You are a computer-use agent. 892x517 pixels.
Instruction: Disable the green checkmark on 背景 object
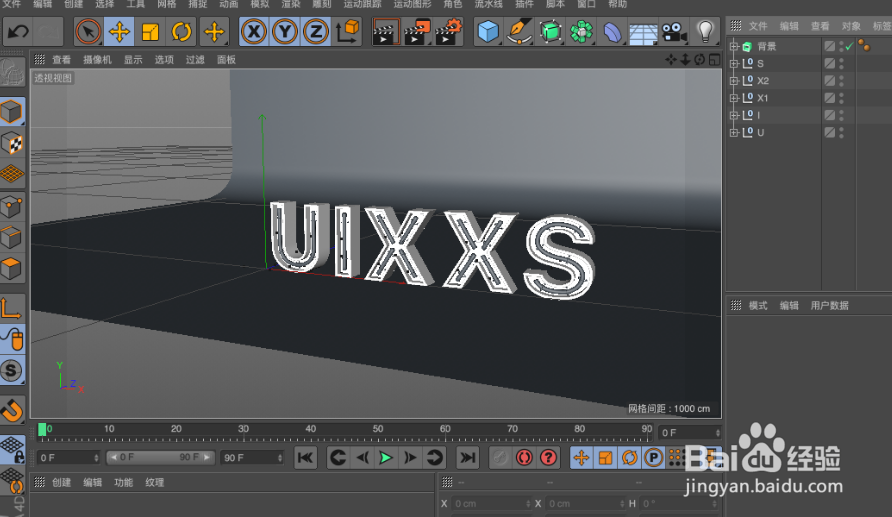tap(849, 47)
